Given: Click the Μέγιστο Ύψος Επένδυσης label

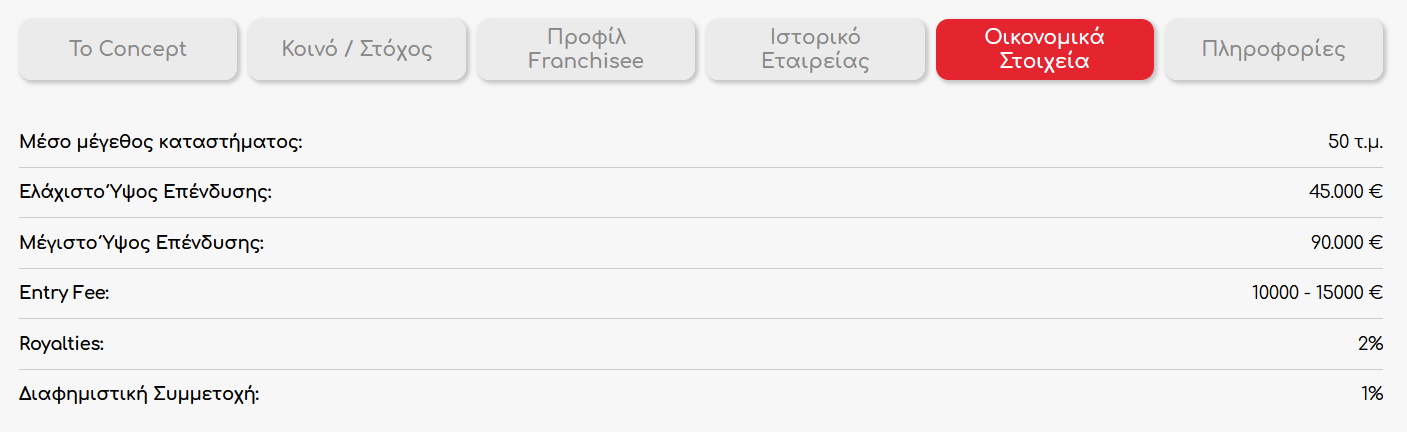Looking at the screenshot, I should click(x=142, y=243).
